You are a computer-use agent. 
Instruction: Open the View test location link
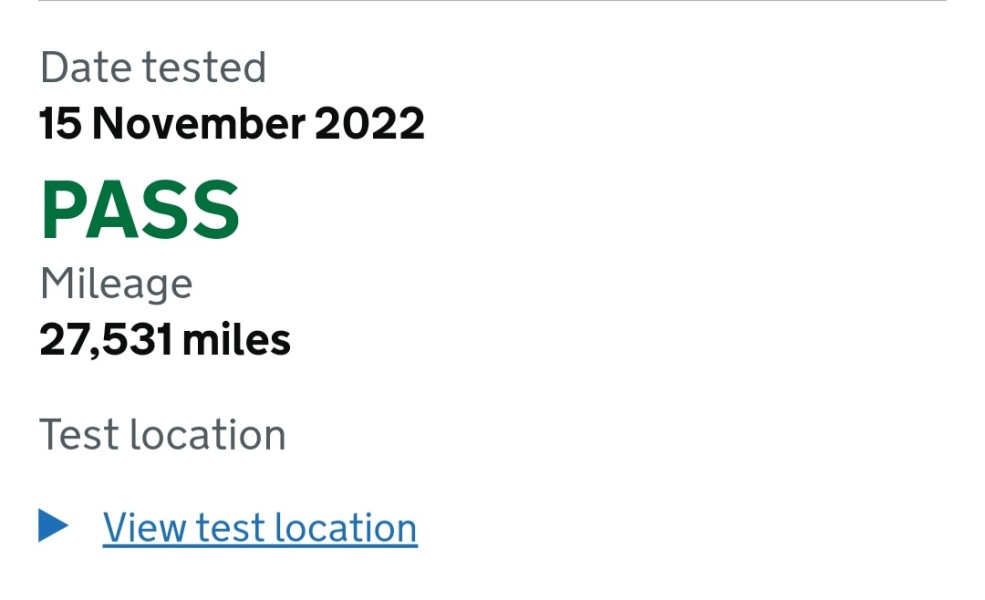pyautogui.click(x=260, y=528)
